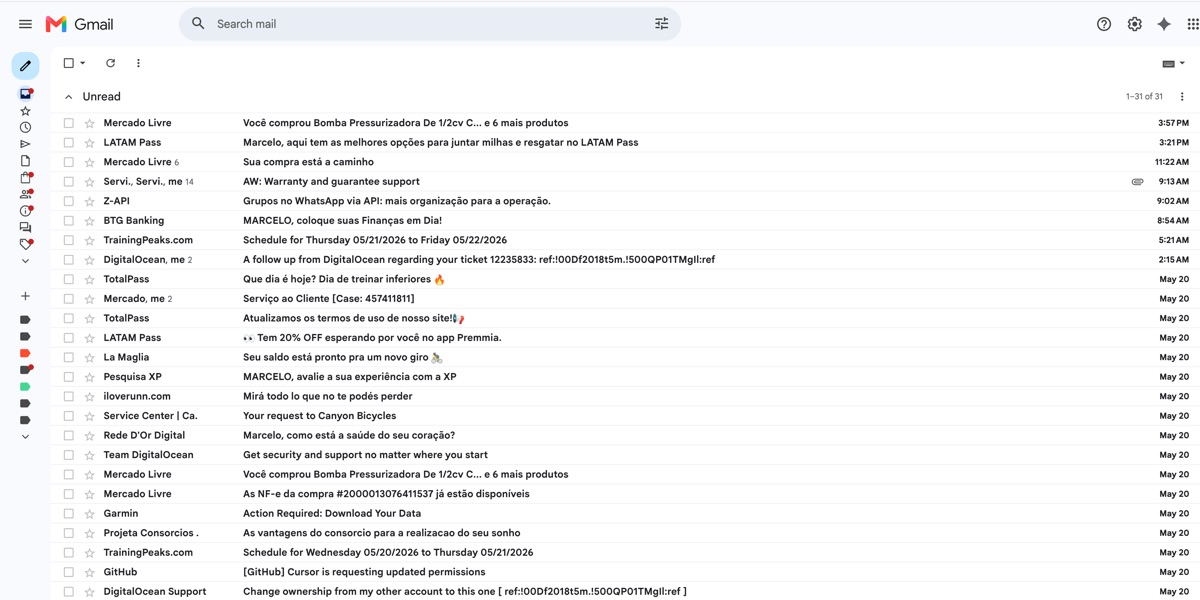The height and width of the screenshot is (600, 1200).
Task: Open Social people icon in sidebar
Action: click(x=25, y=194)
